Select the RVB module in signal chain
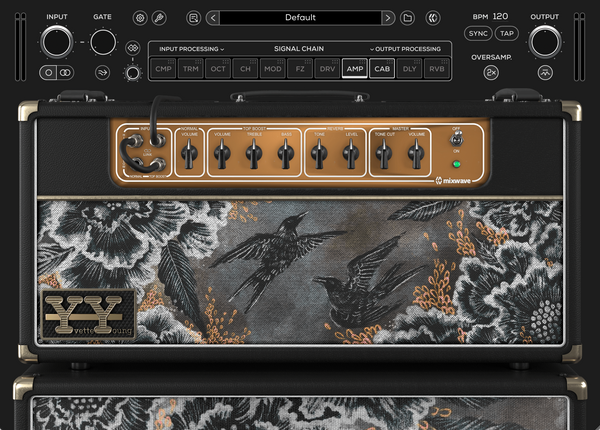Image resolution: width=600 pixels, height=430 pixels. 437,69
